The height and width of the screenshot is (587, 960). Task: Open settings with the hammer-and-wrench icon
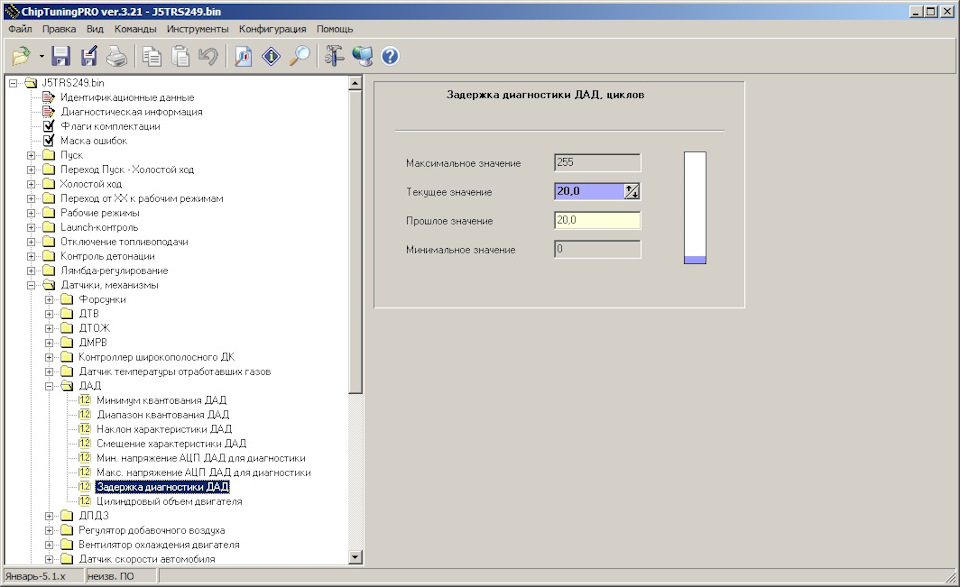tap(334, 56)
